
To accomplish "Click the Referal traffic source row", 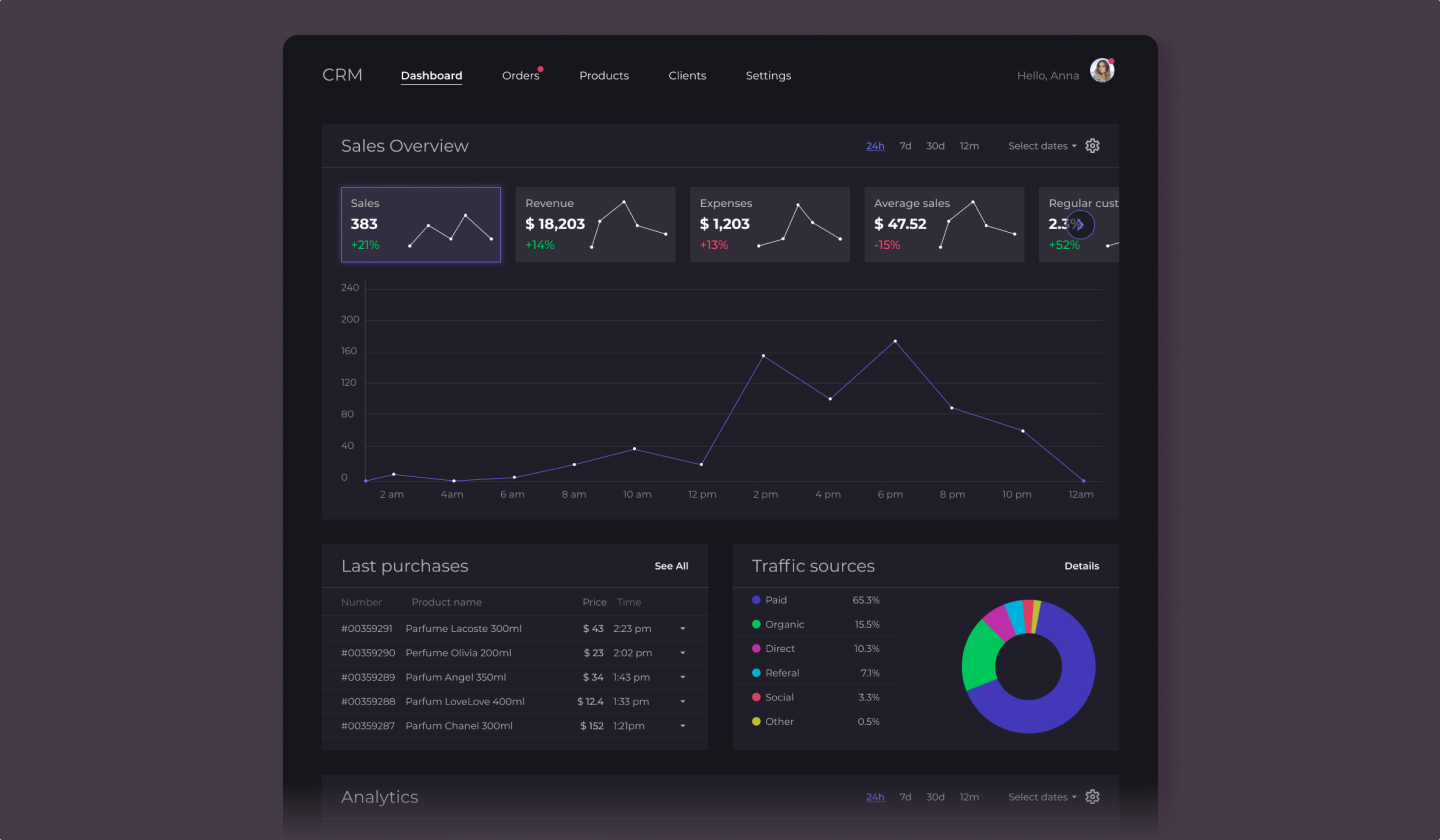I will click(x=815, y=673).
